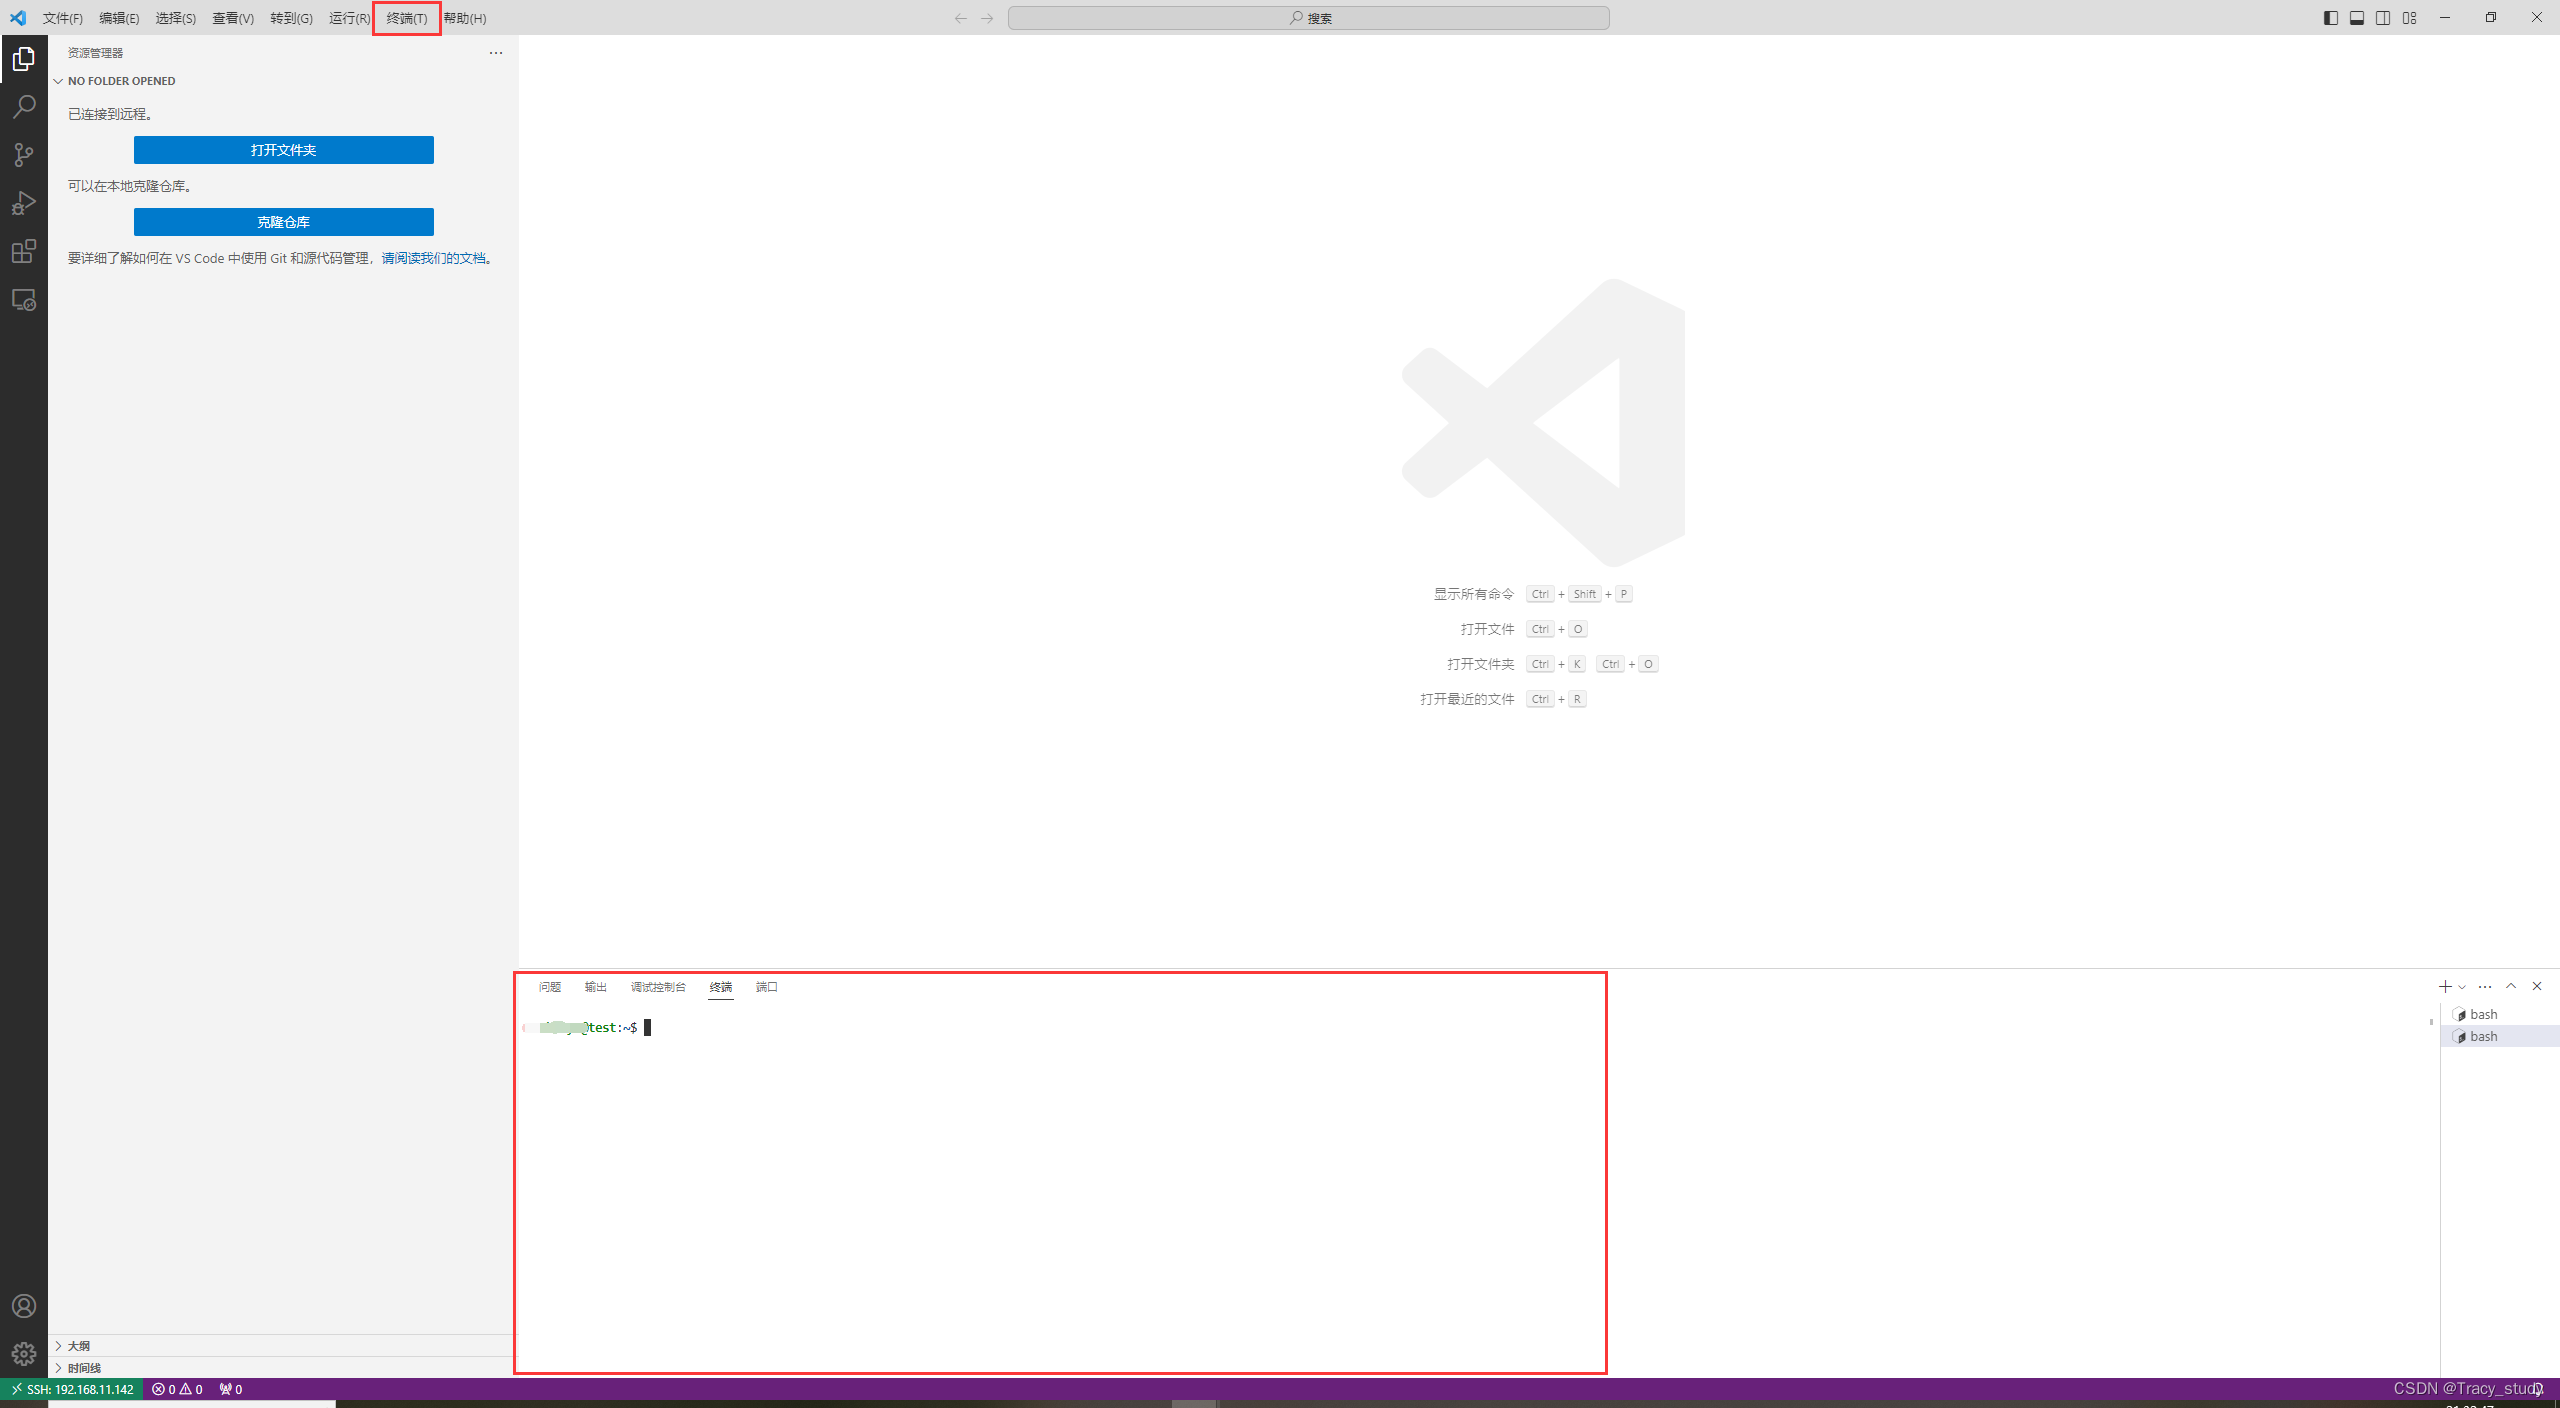Toggle secondary side bar layout icon

[2383, 18]
